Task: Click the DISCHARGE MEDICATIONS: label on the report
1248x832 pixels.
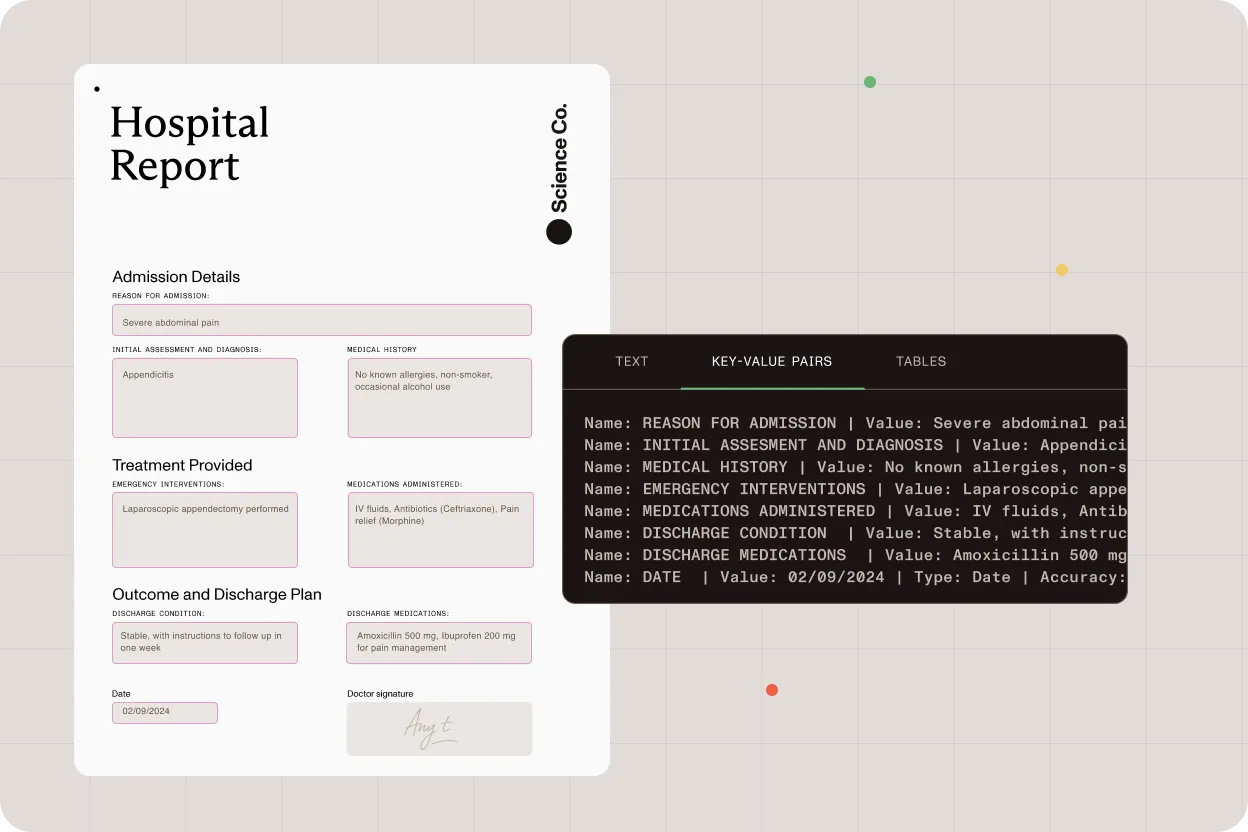Action: click(398, 613)
